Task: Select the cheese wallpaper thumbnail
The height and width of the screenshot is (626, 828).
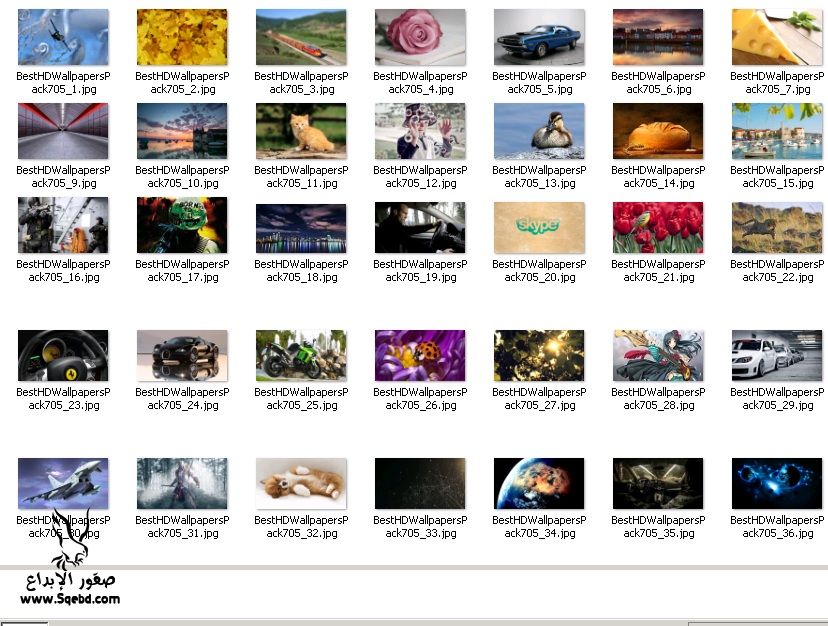Action: tap(777, 38)
